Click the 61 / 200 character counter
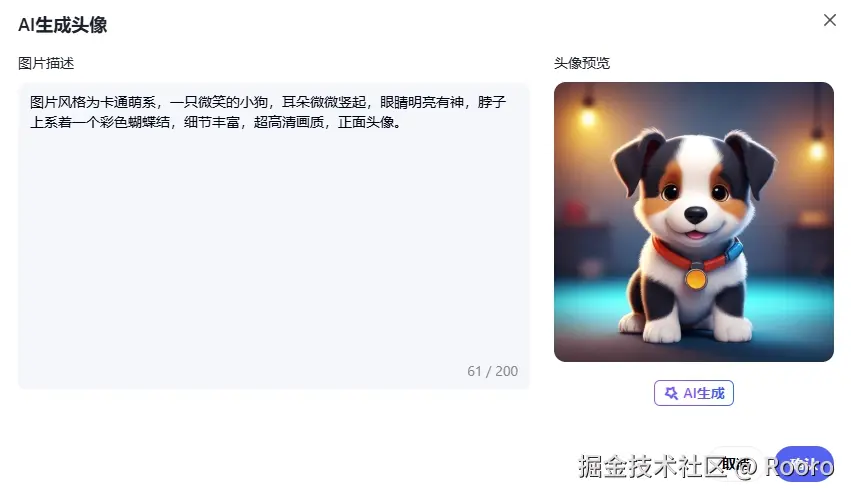 [492, 371]
